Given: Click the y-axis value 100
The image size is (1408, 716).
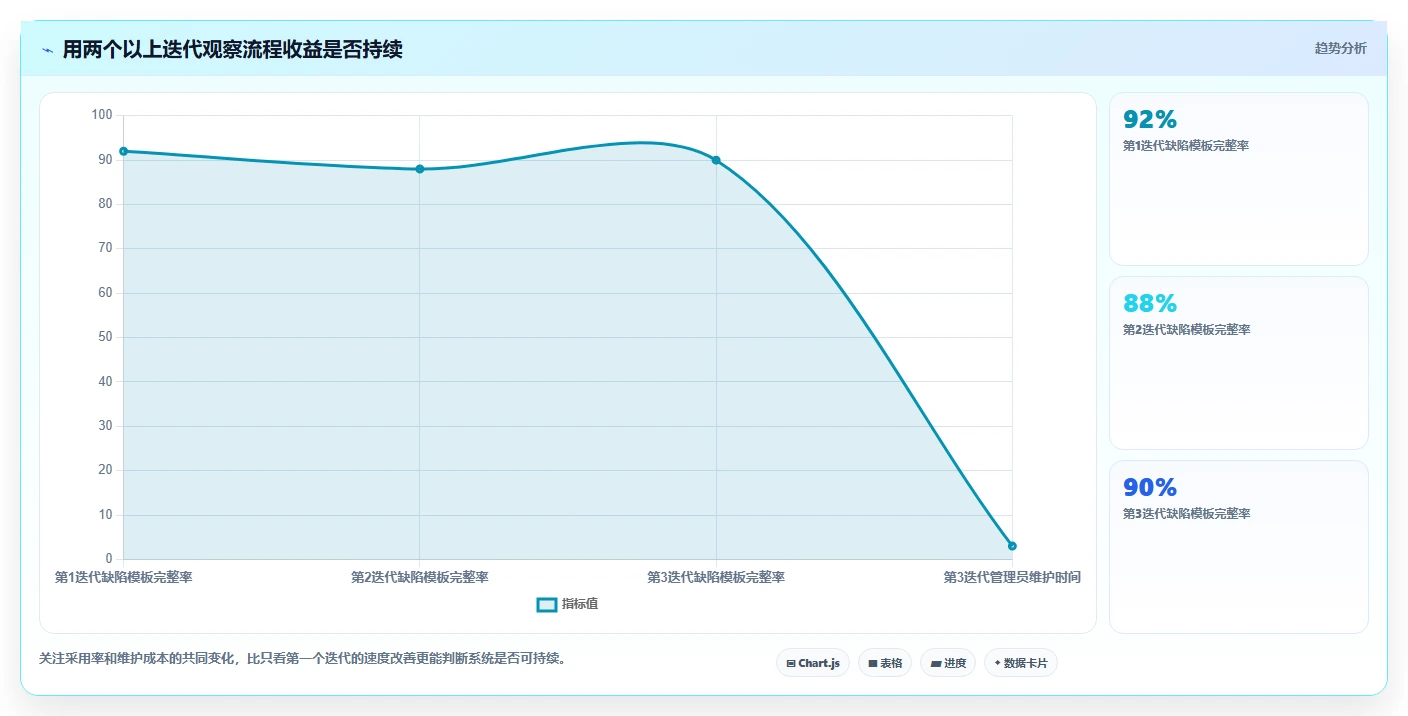Looking at the screenshot, I should point(102,115).
